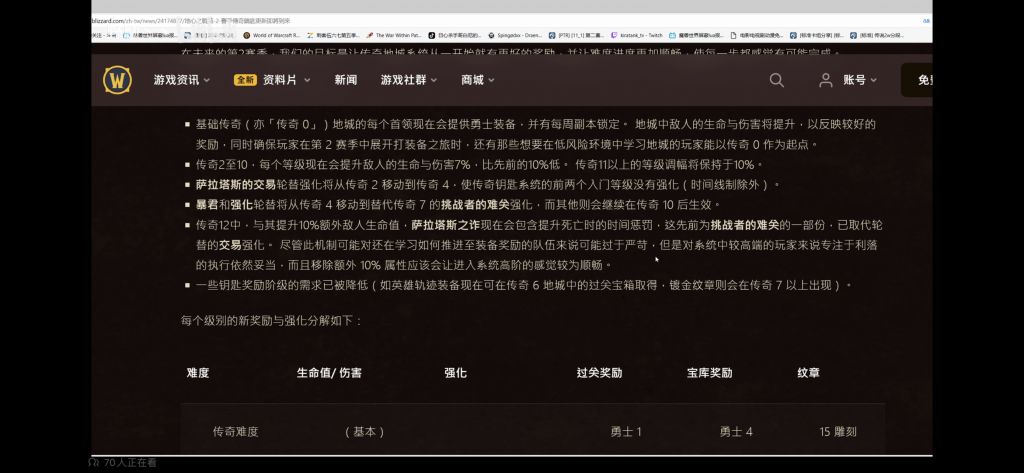Click the 过关奖励 column header
Screen dimensions: 1024x473
[x=599, y=373]
